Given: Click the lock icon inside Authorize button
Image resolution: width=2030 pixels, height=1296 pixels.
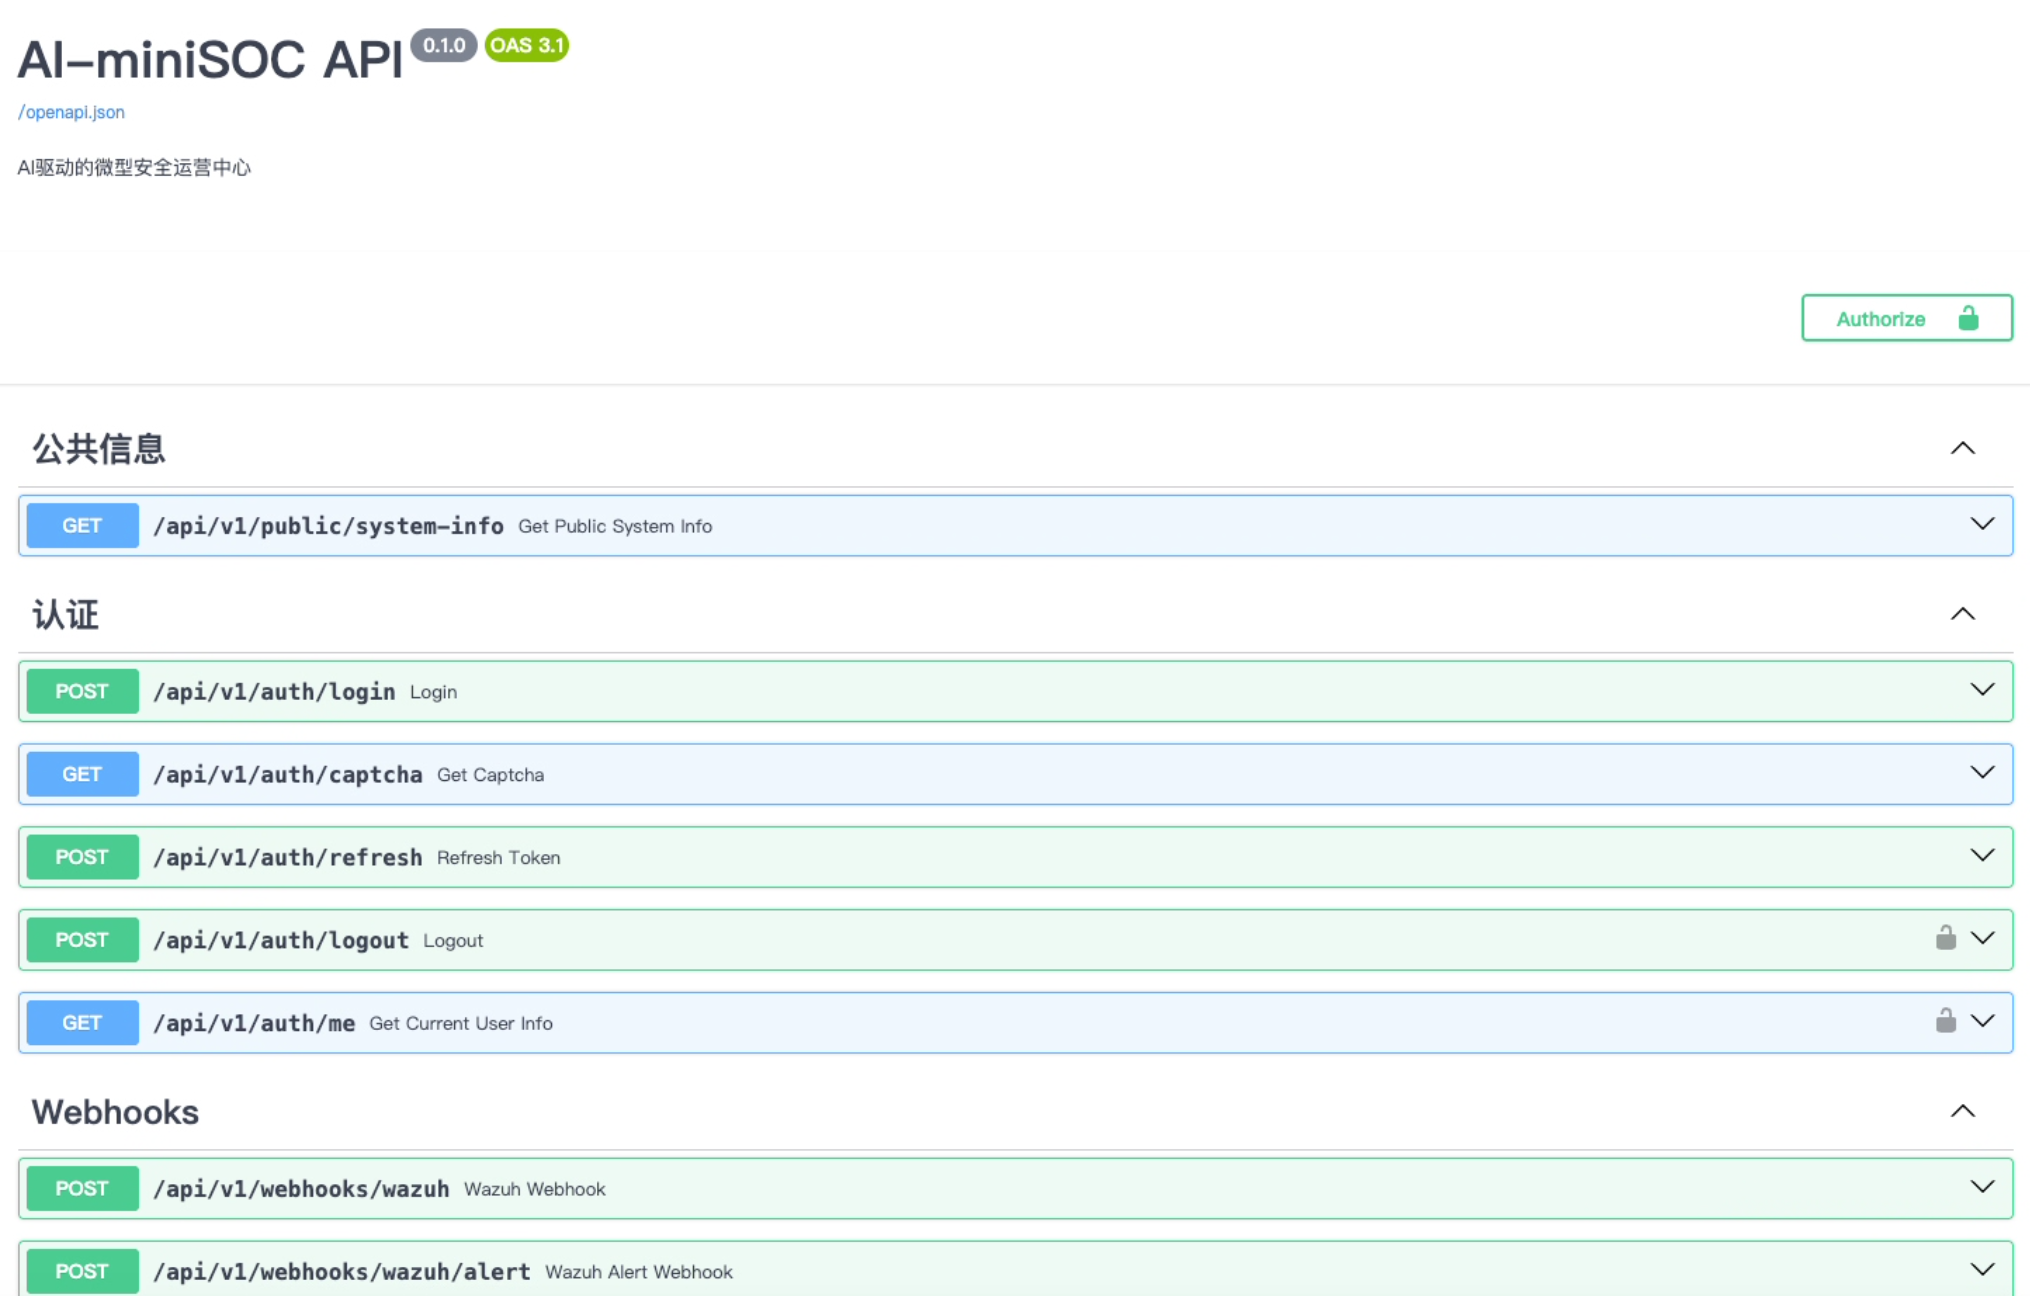Looking at the screenshot, I should [1968, 318].
